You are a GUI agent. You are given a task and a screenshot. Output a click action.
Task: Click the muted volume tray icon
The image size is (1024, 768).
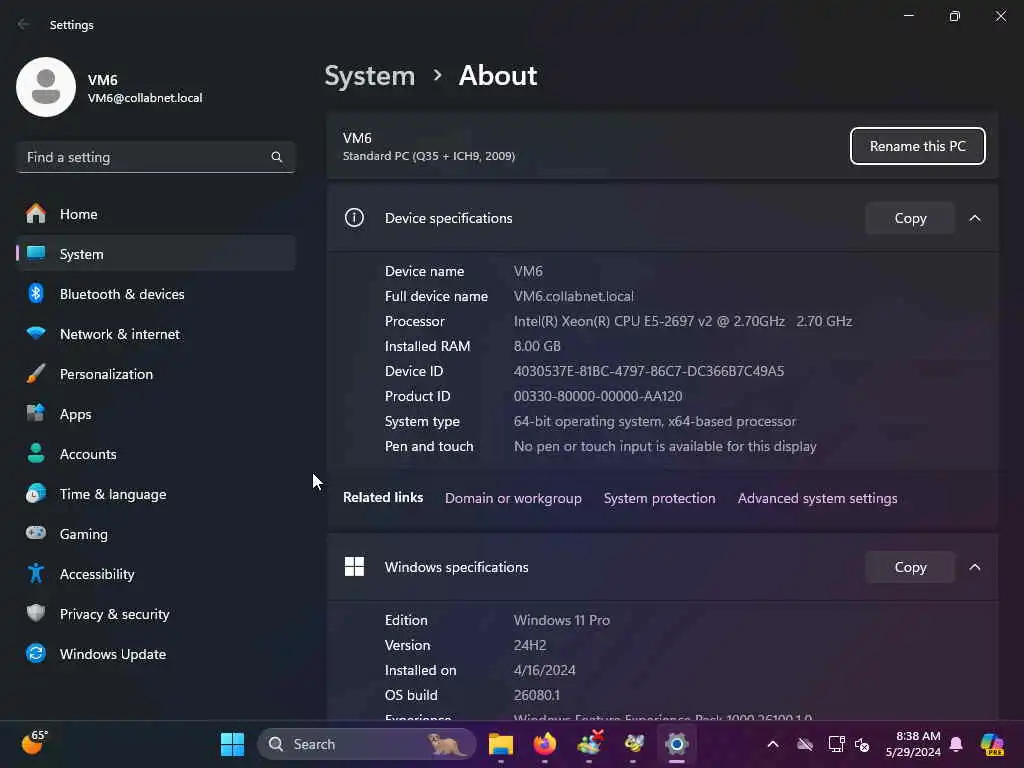point(862,744)
